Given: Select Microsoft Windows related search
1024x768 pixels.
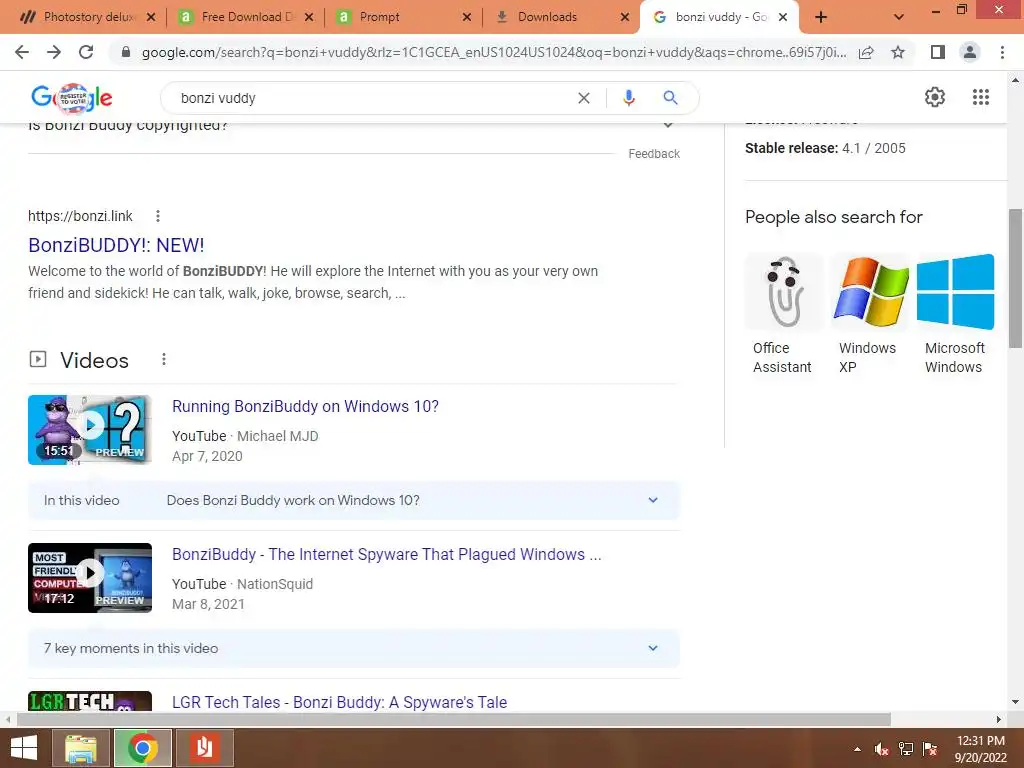Looking at the screenshot, I should pos(955,314).
